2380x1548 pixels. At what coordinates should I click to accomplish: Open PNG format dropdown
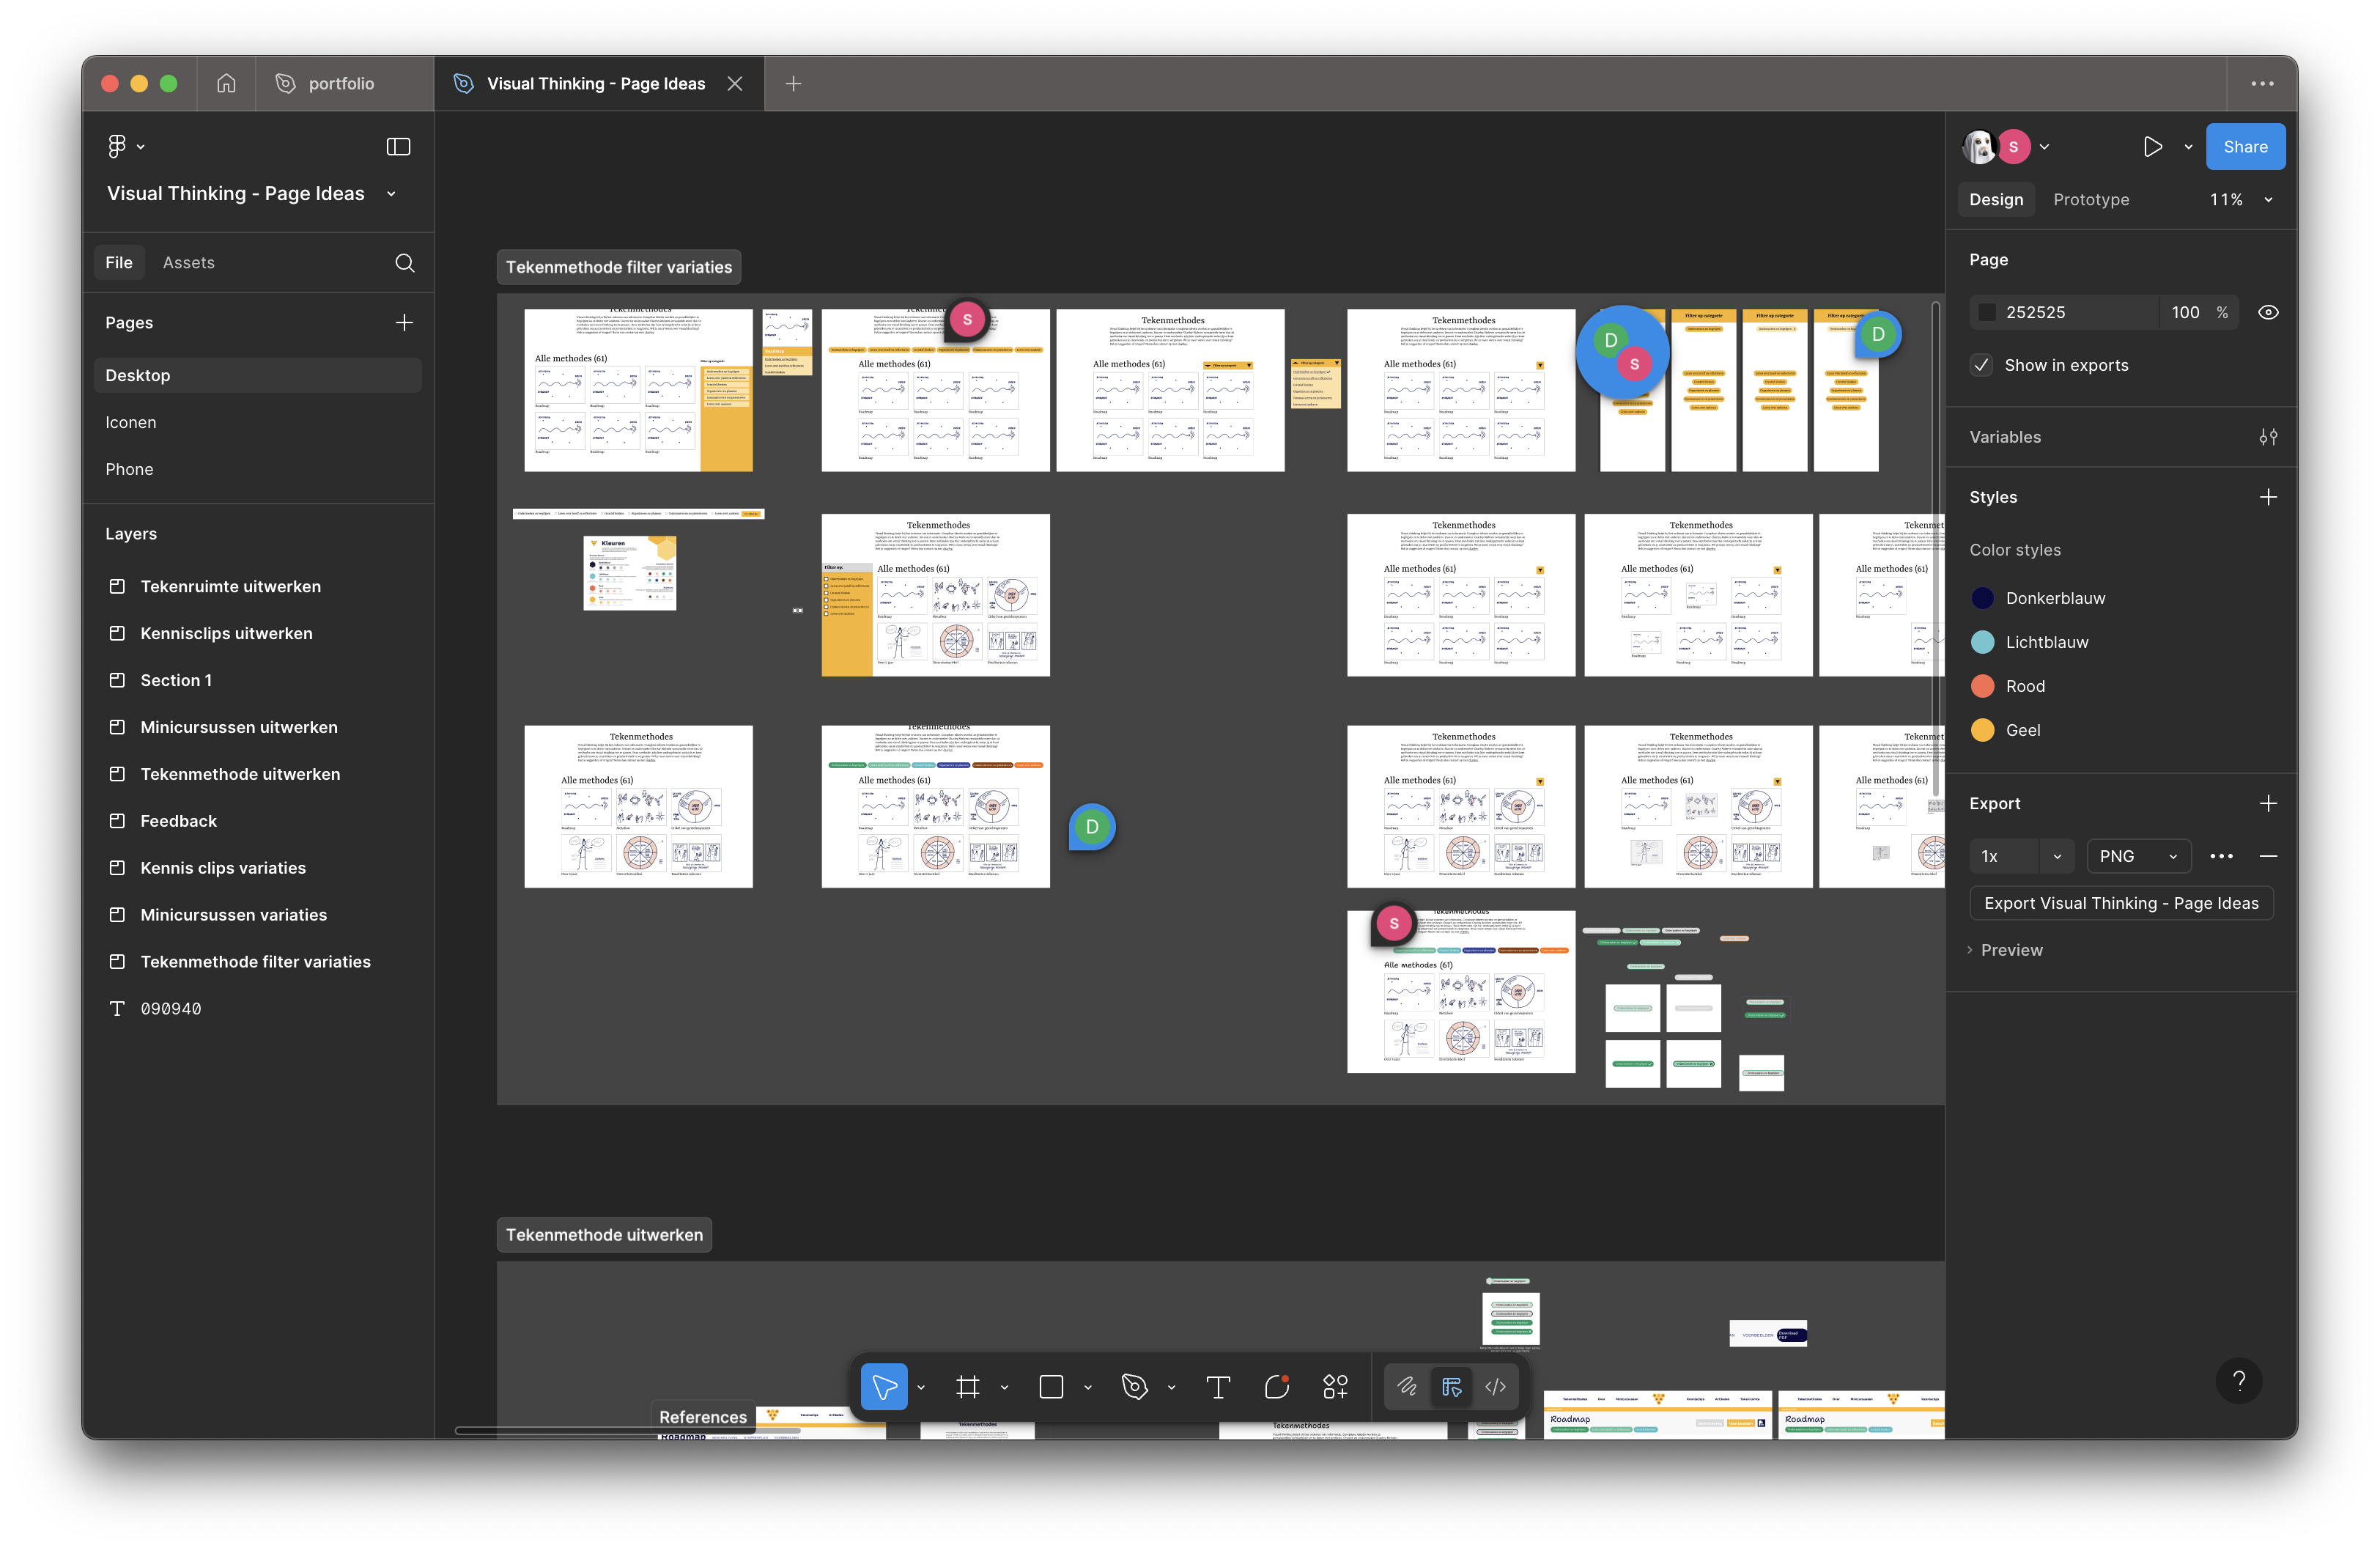(x=2139, y=856)
